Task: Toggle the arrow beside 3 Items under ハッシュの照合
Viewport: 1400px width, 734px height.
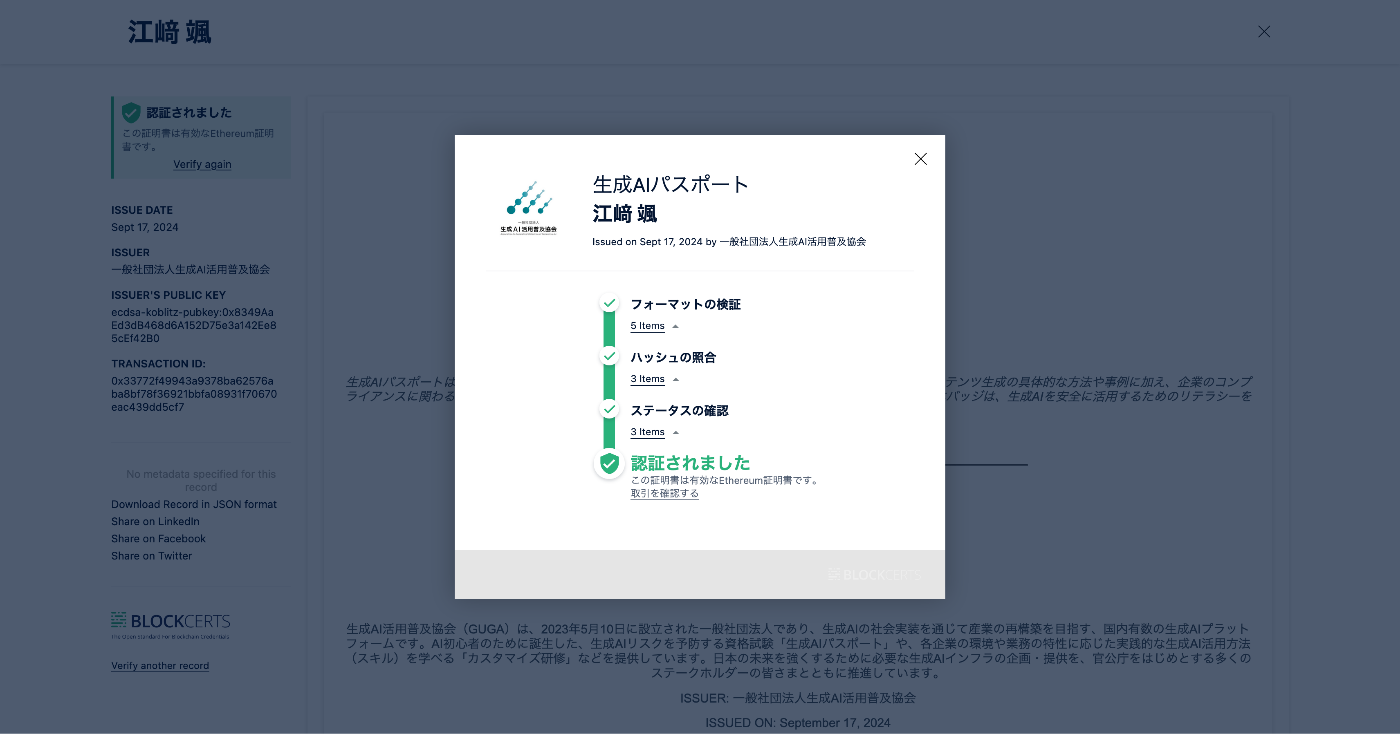Action: [676, 380]
